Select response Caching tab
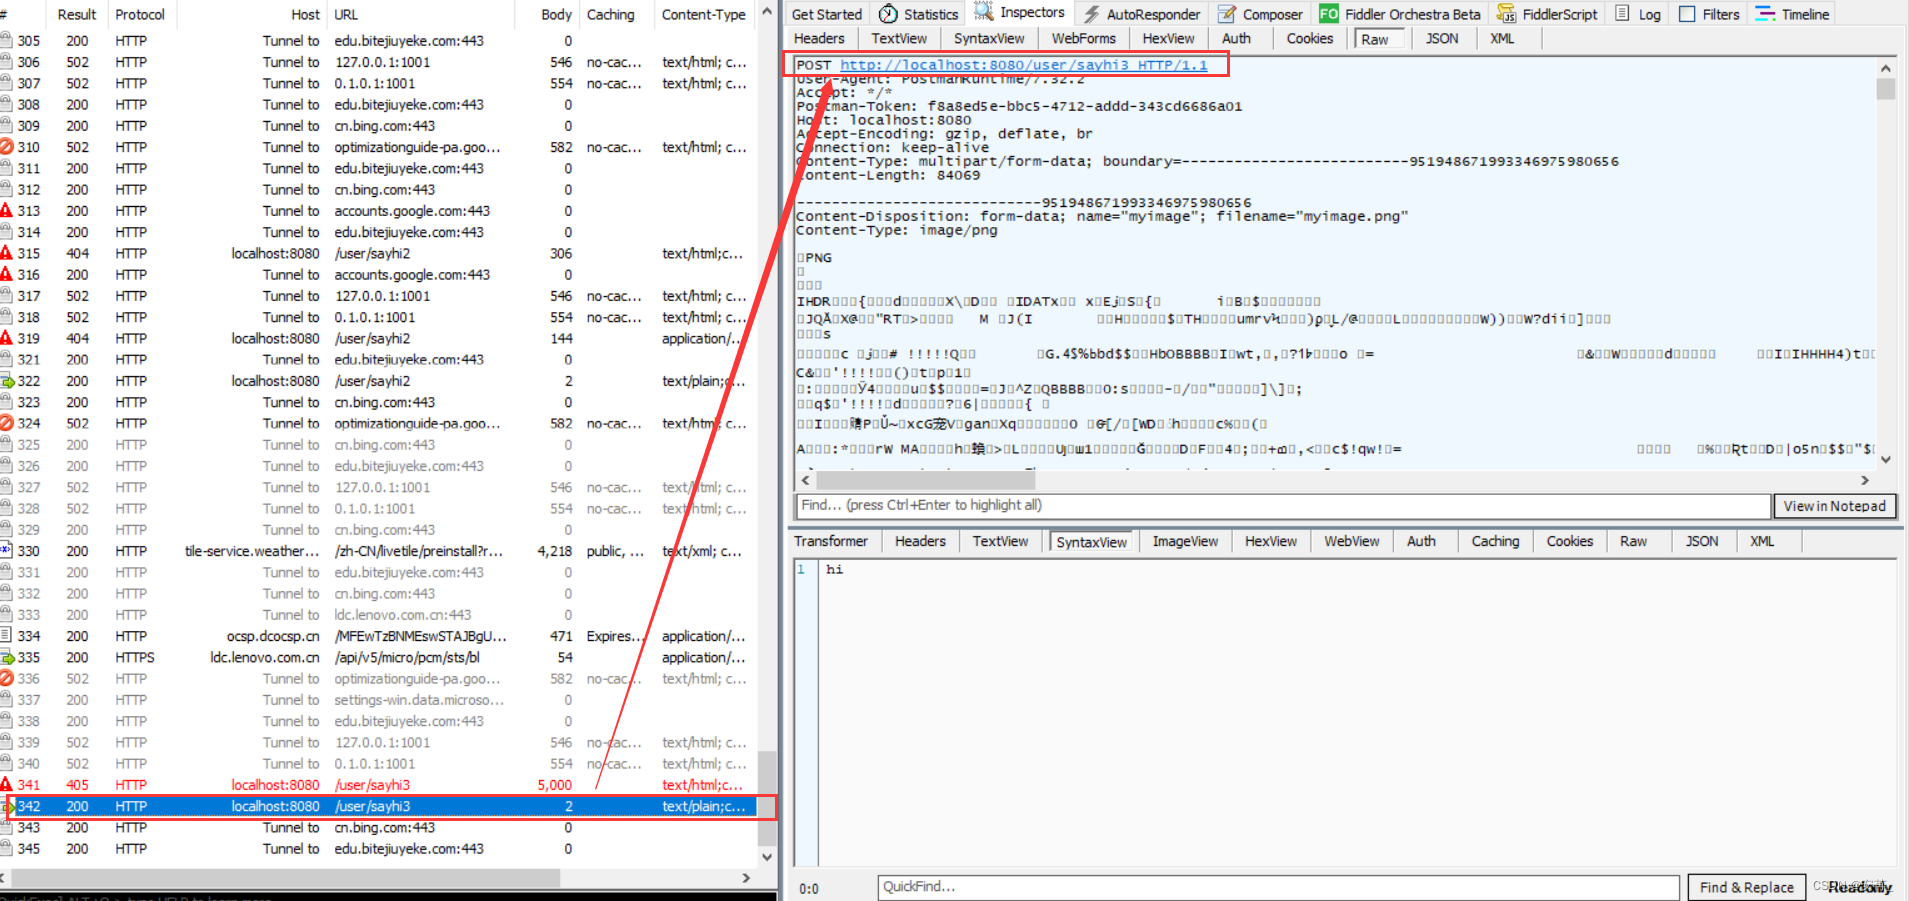This screenshot has width=1909, height=901. coord(1495,541)
